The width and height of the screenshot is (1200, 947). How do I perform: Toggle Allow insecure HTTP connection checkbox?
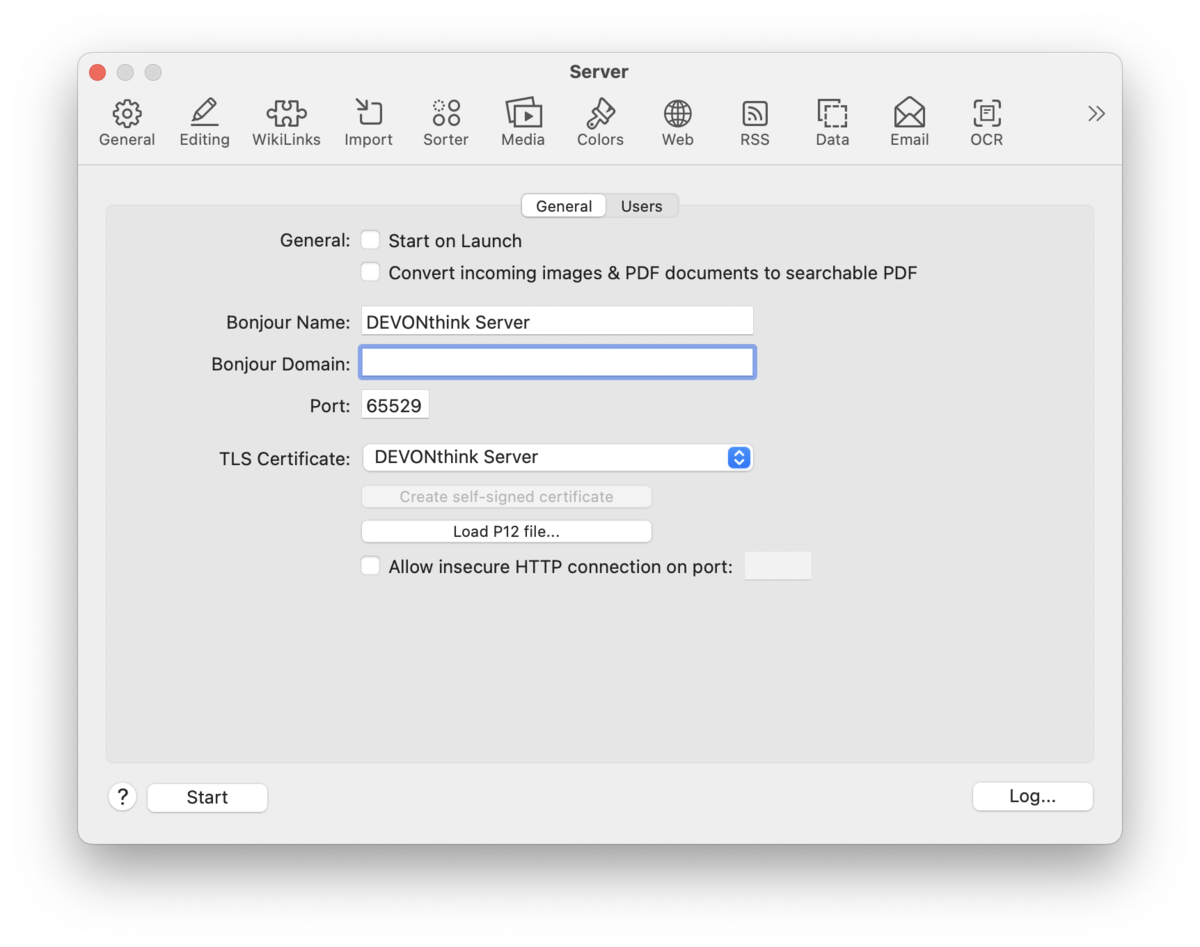[370, 566]
